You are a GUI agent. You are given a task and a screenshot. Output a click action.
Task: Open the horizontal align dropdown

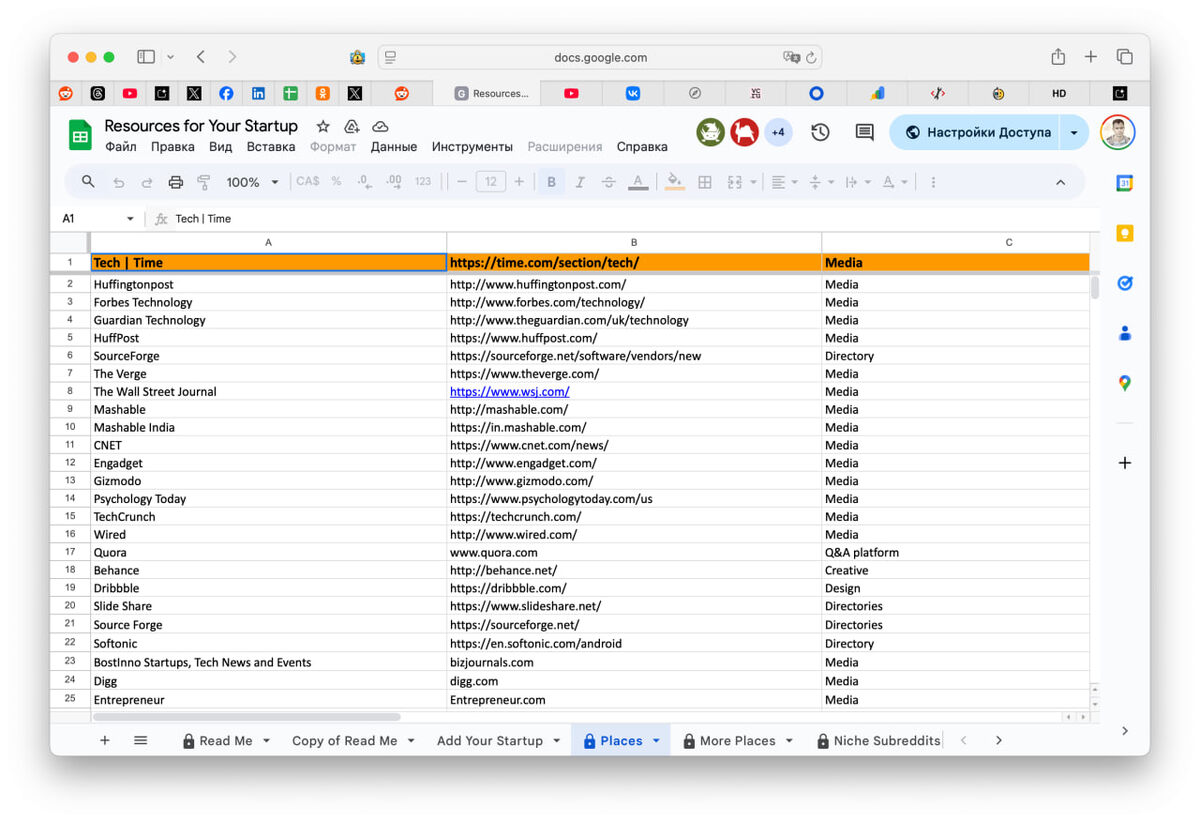pyautogui.click(x=784, y=182)
